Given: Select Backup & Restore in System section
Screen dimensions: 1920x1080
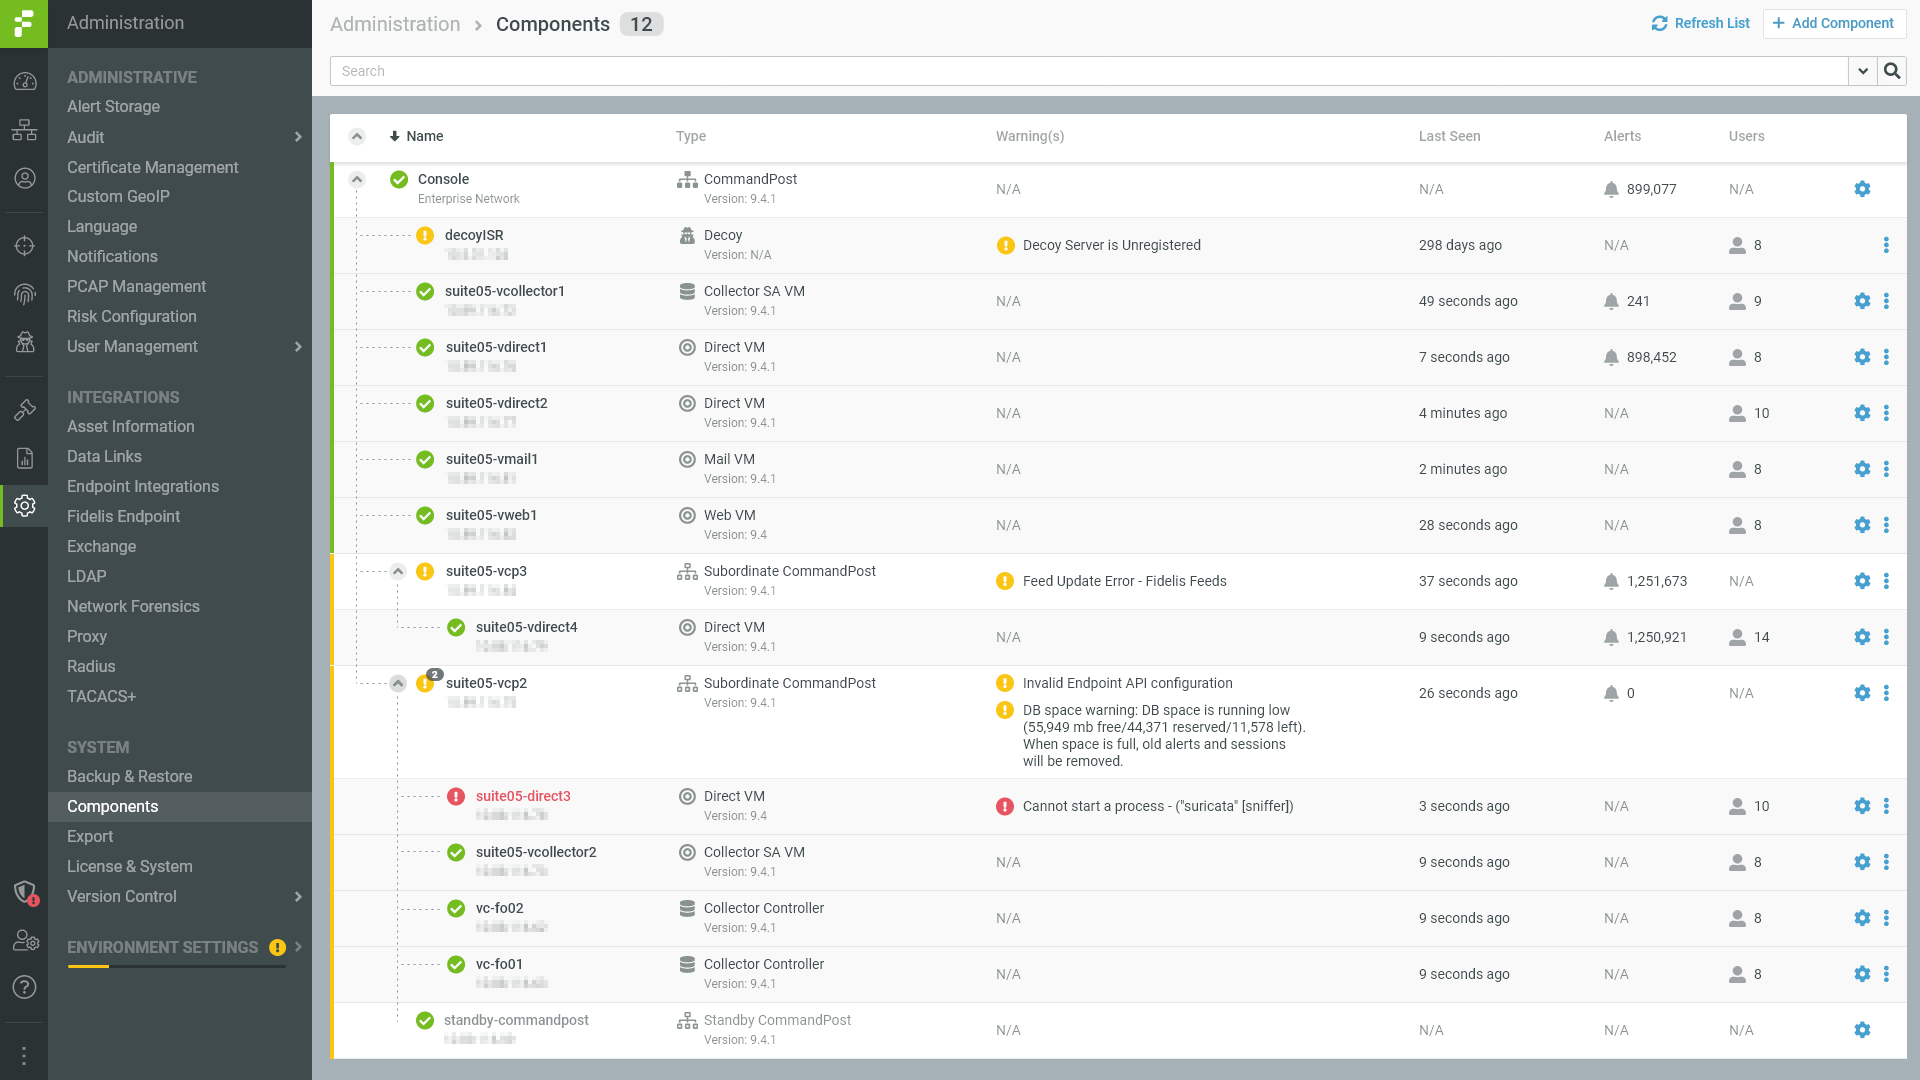Looking at the screenshot, I should [130, 776].
